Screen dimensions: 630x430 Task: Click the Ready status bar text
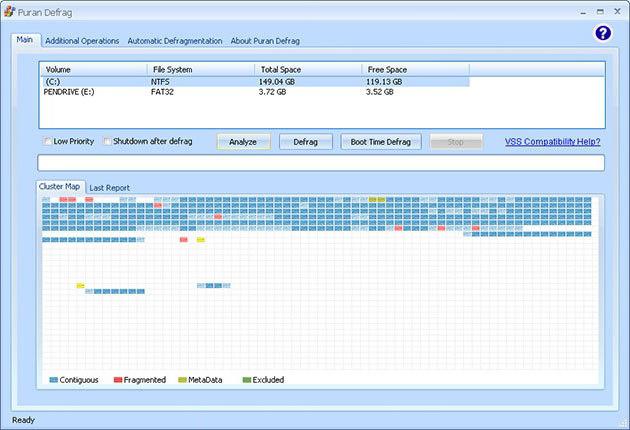tap(23, 420)
